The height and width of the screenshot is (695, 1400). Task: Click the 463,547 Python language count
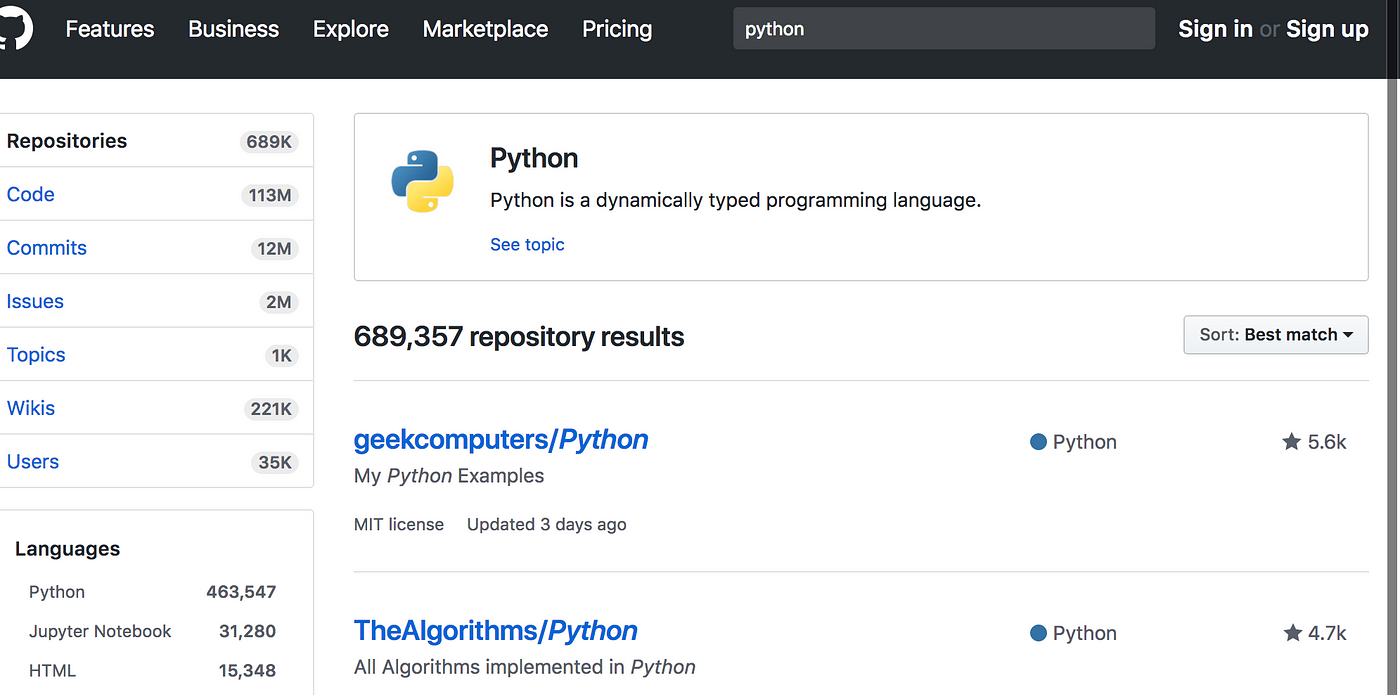click(x=241, y=592)
